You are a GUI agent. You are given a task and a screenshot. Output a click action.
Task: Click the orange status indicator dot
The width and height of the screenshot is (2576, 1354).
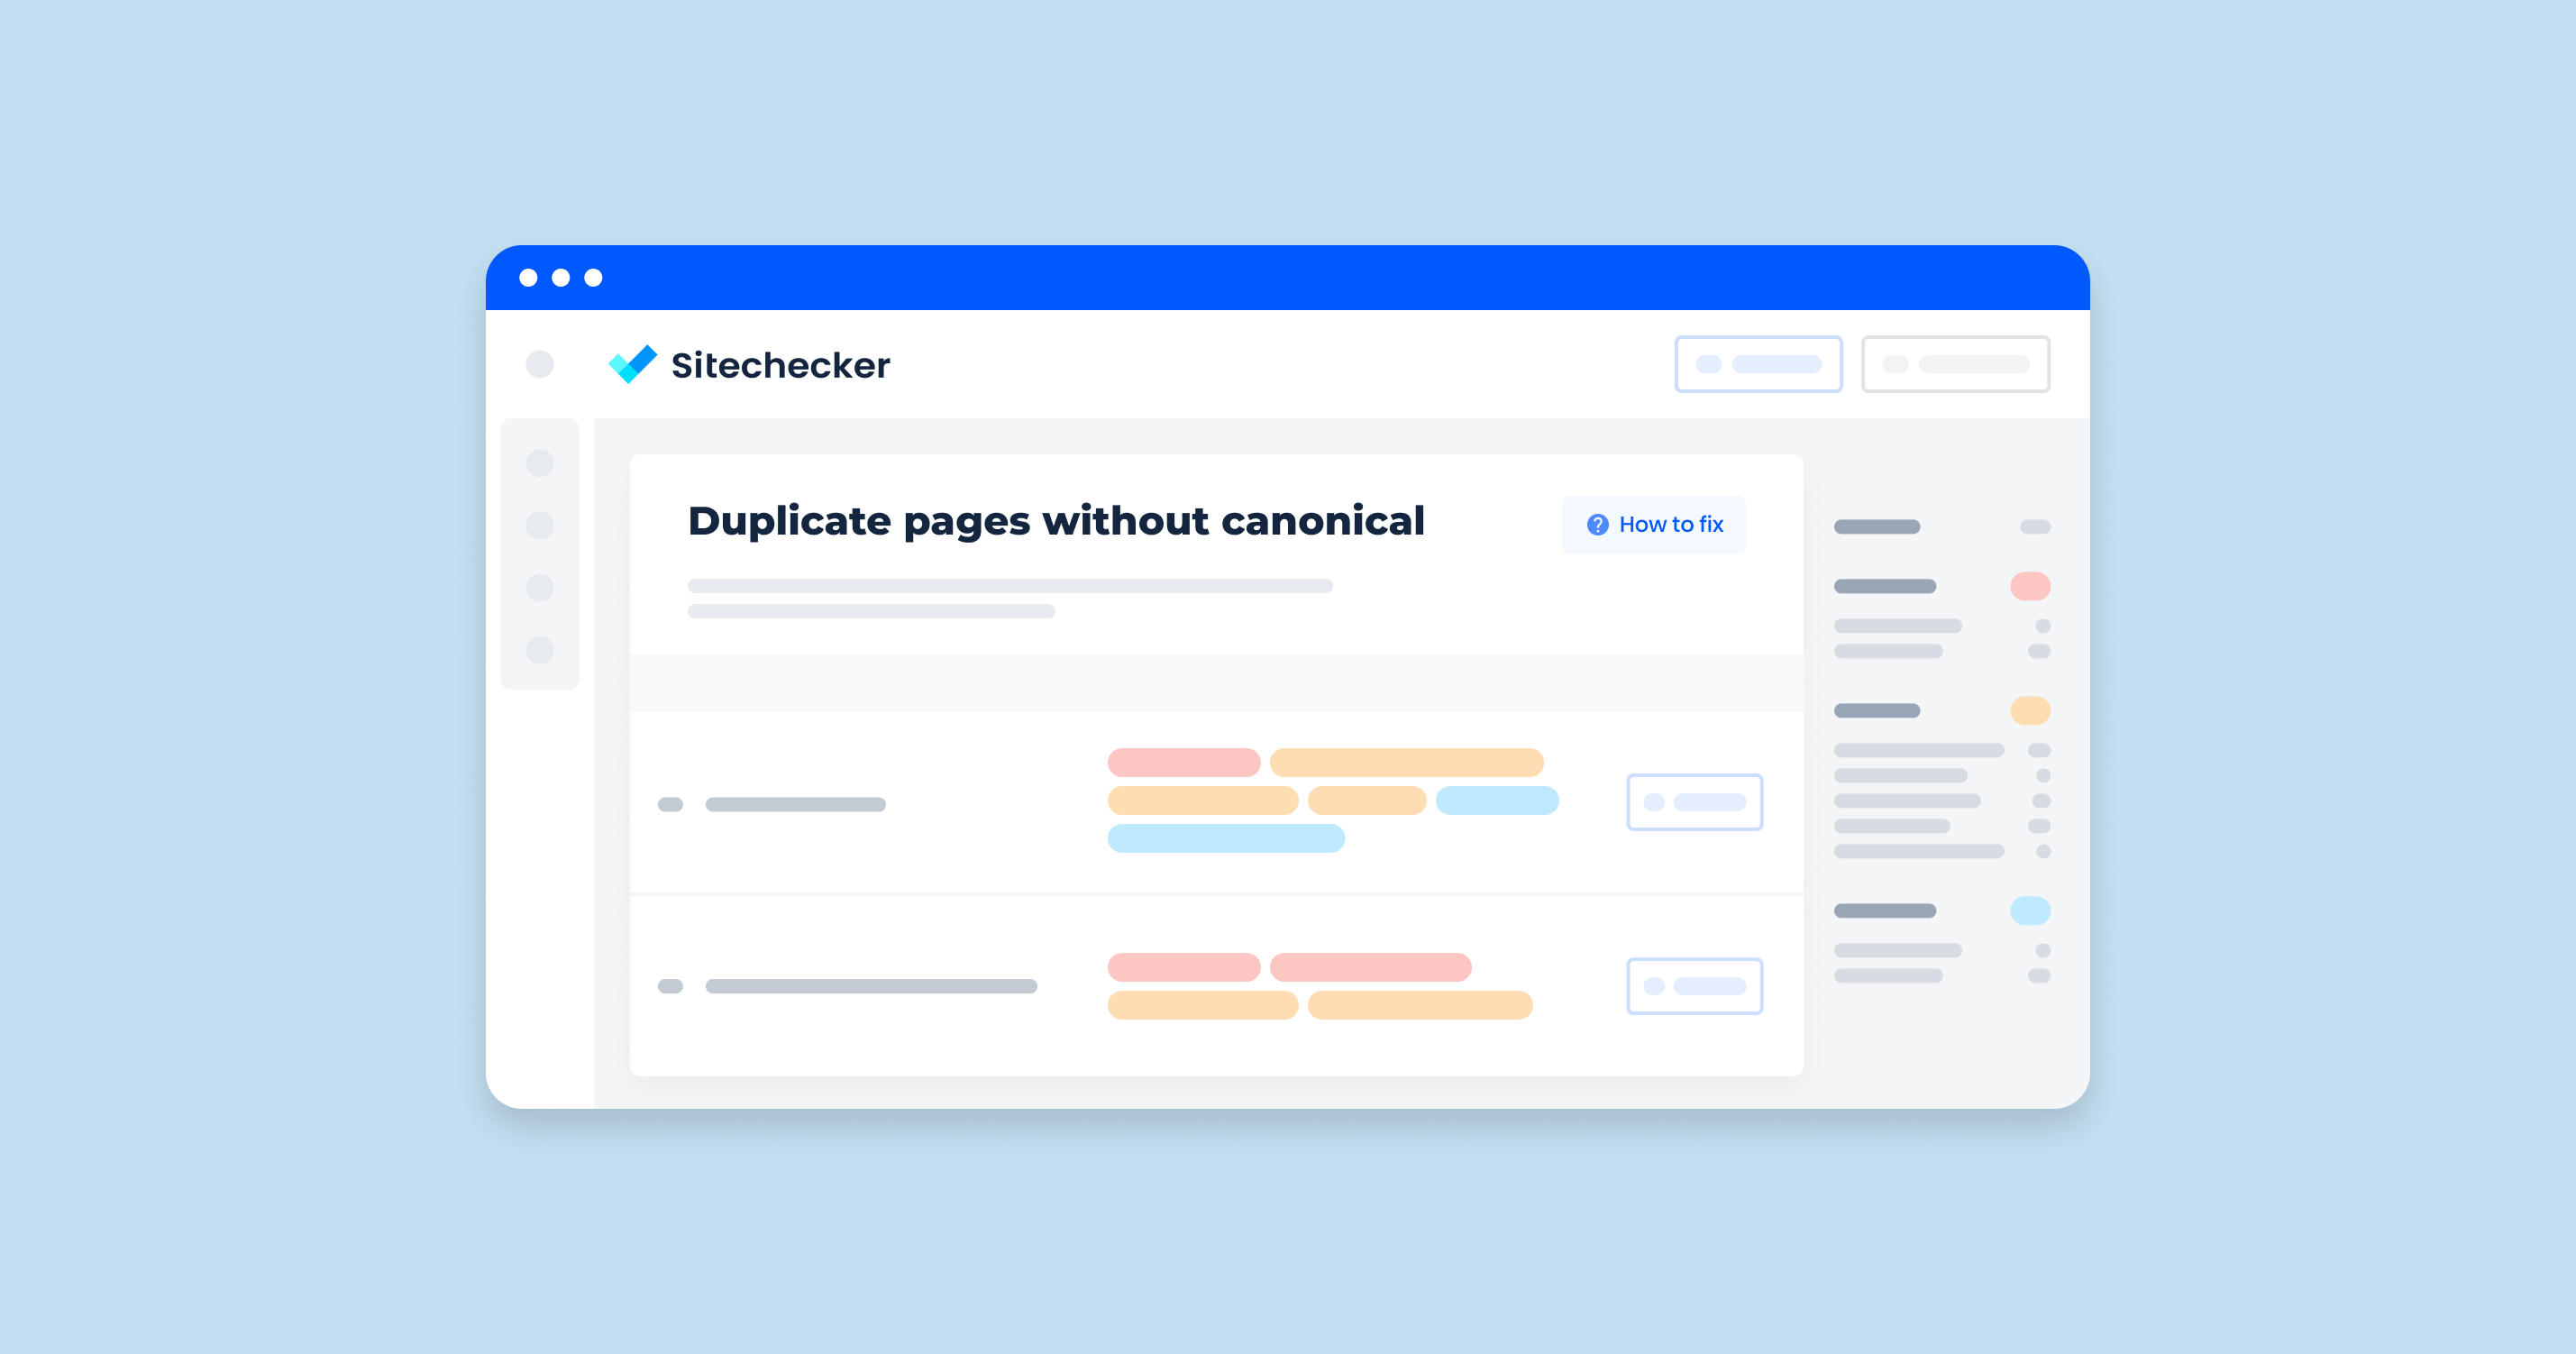(2031, 712)
